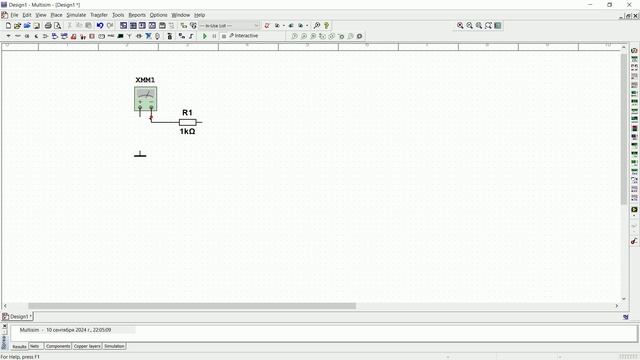
Task: Stop the simulation
Action: pyautogui.click(x=223, y=36)
